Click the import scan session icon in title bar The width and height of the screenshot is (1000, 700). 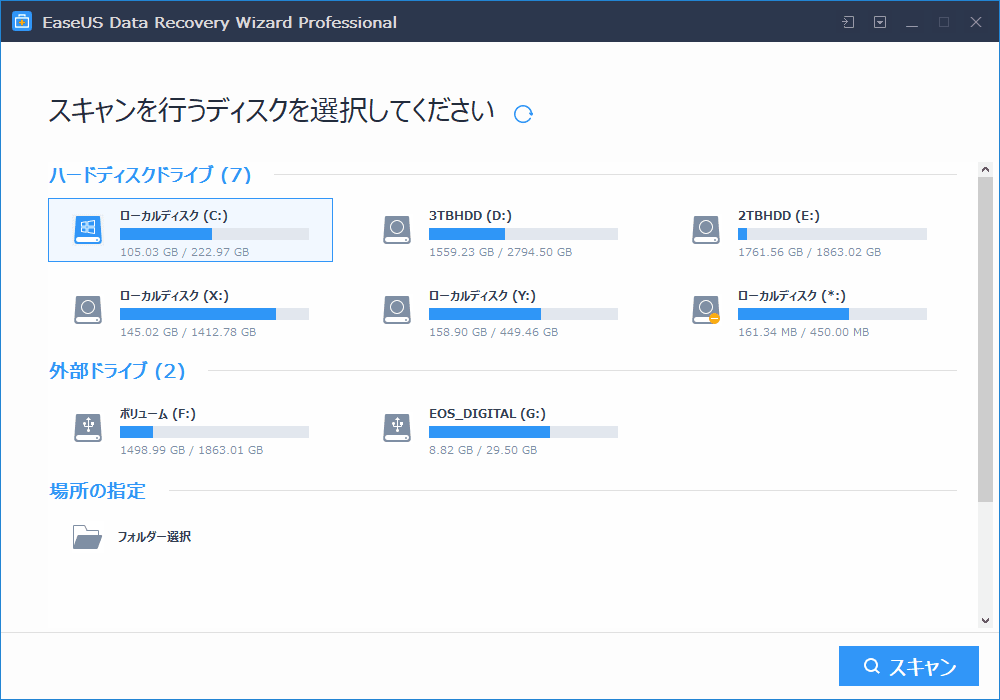(x=848, y=22)
